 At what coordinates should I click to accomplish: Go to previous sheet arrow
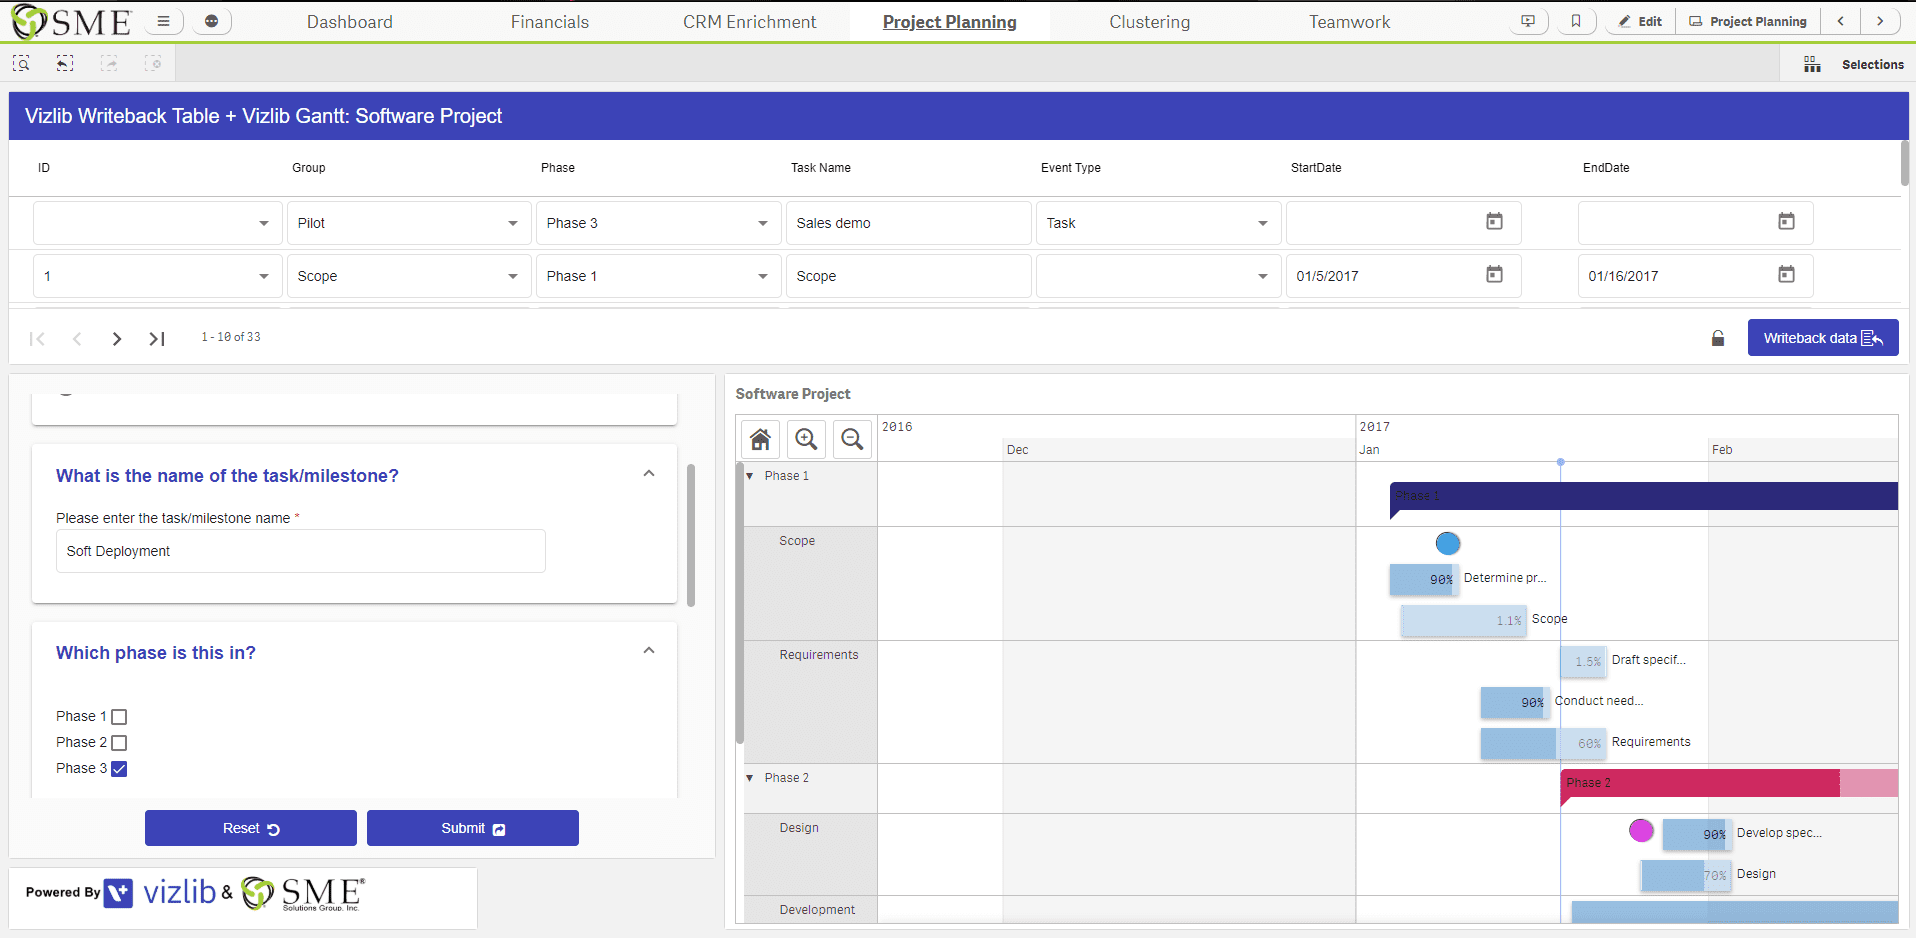pos(1840,21)
